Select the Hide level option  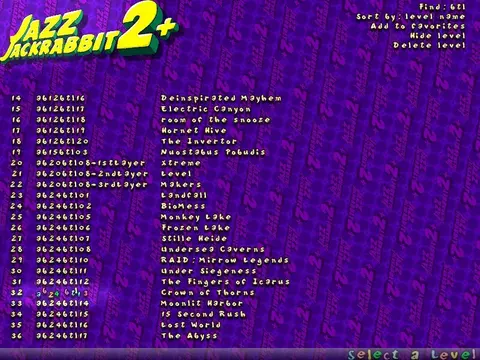click(438, 36)
